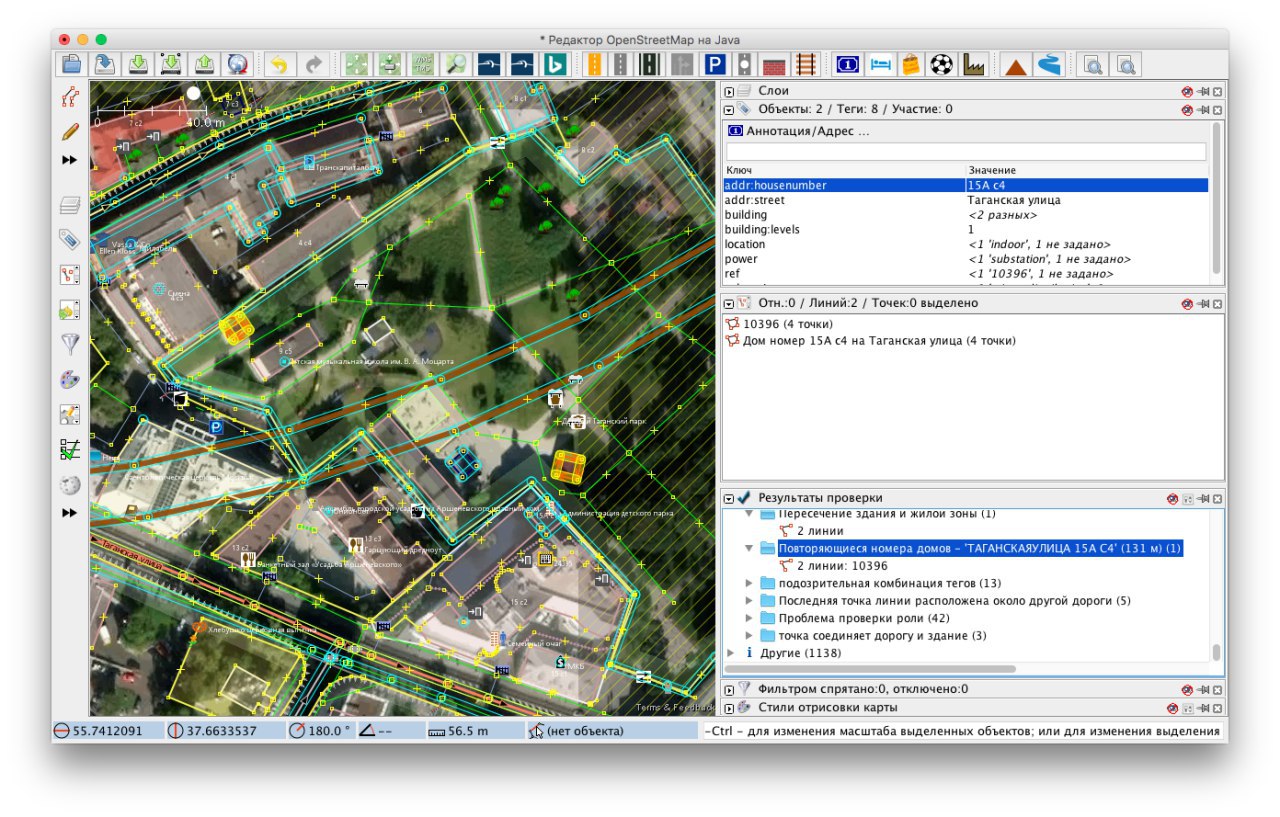The width and height of the screenshot is (1280, 817).
Task: Open the filter funnel panel from sidebar
Action: pyautogui.click(x=69, y=344)
